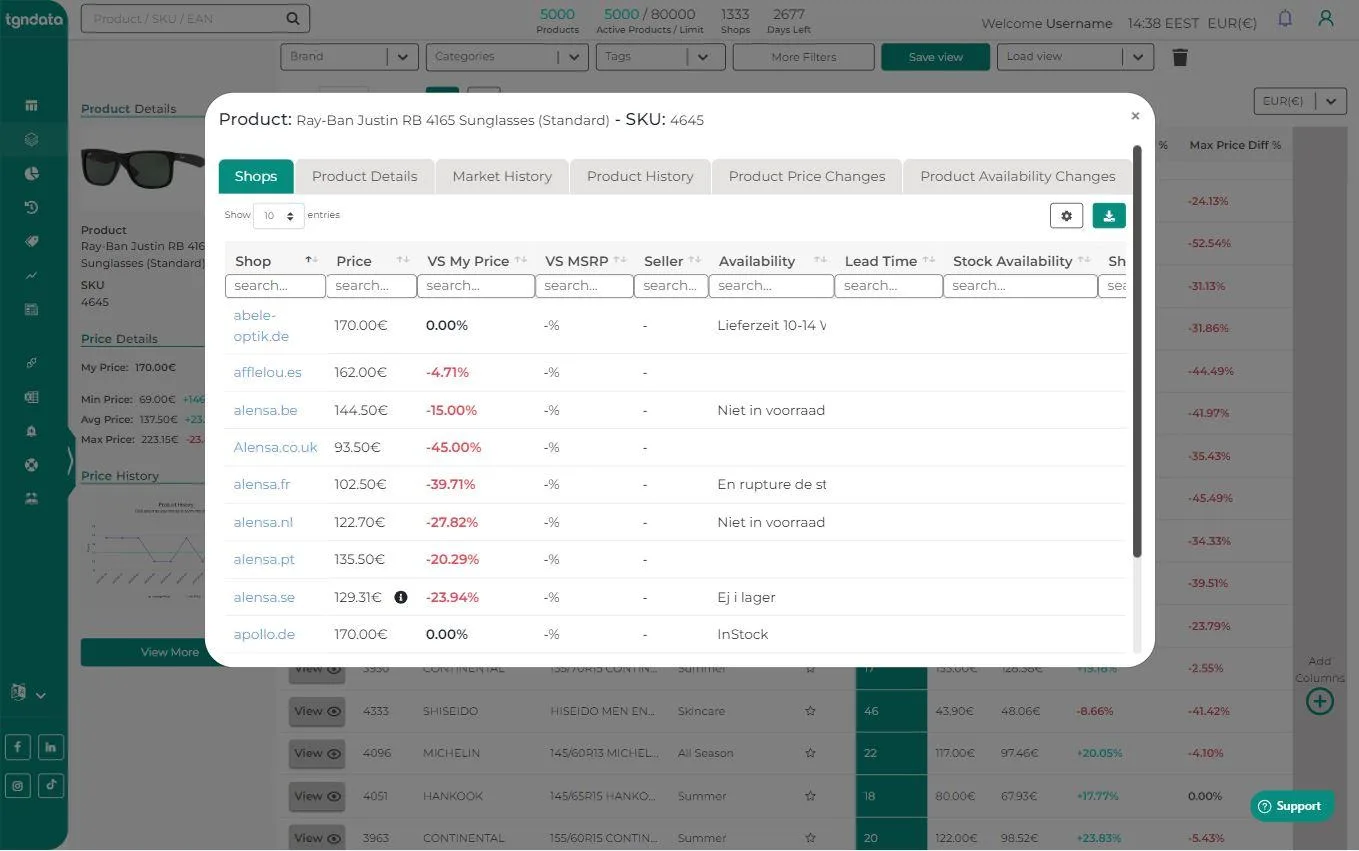
Task: Open the link chain icon in sidebar
Action: [x=31, y=363]
